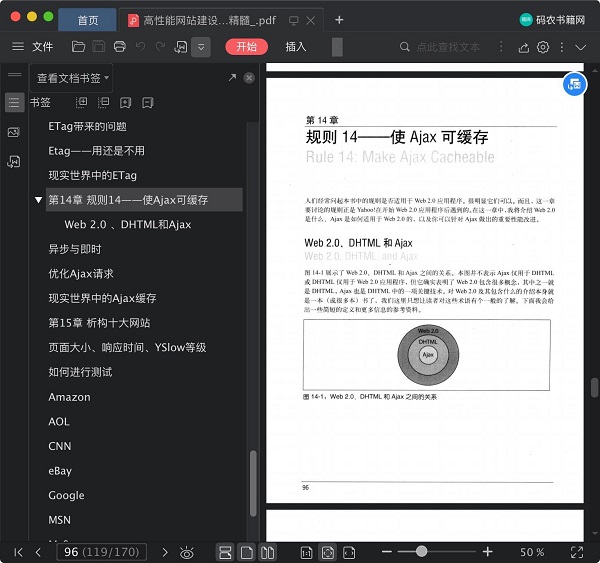Click the text search field
This screenshot has height=563, width=600.
[448, 47]
